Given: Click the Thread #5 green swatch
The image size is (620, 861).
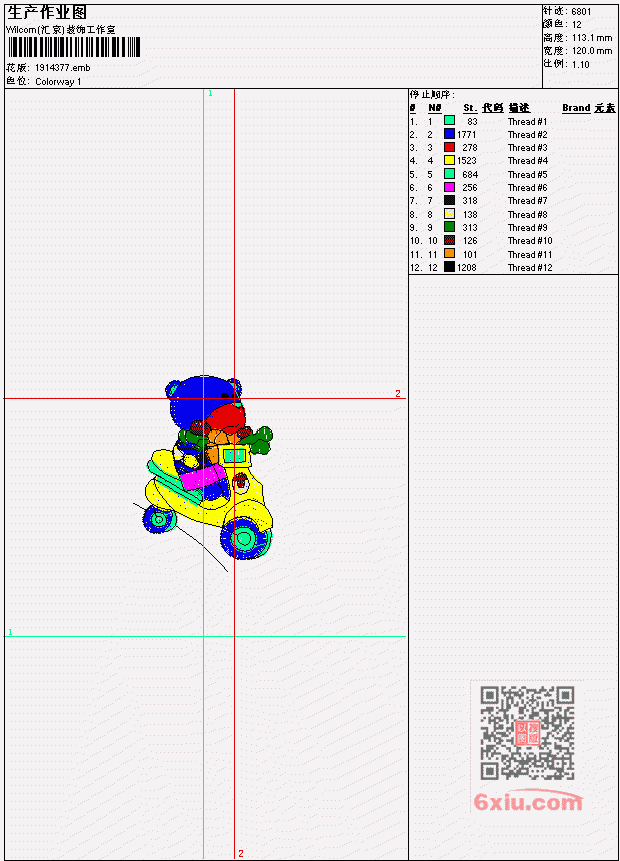Looking at the screenshot, I should (x=449, y=174).
